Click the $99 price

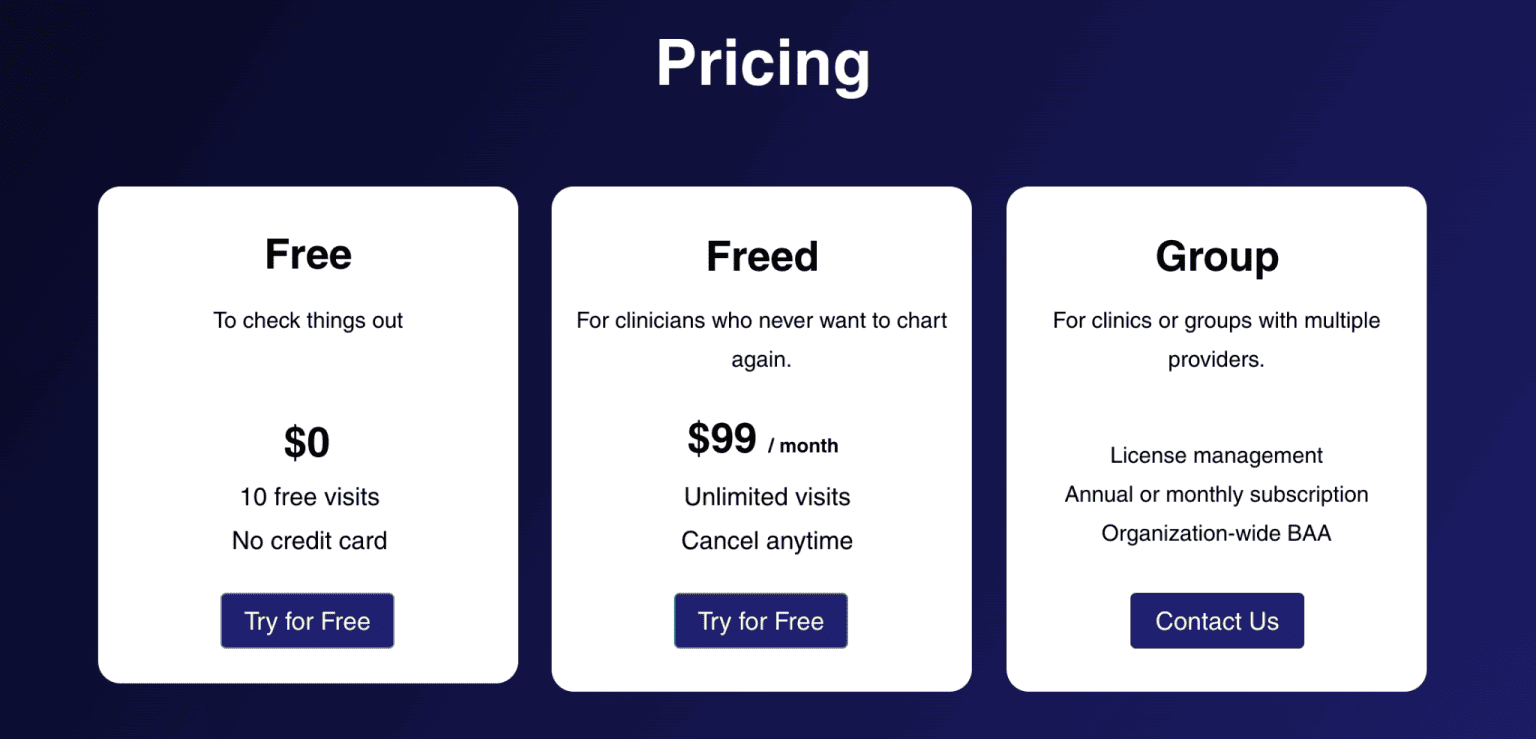point(722,439)
